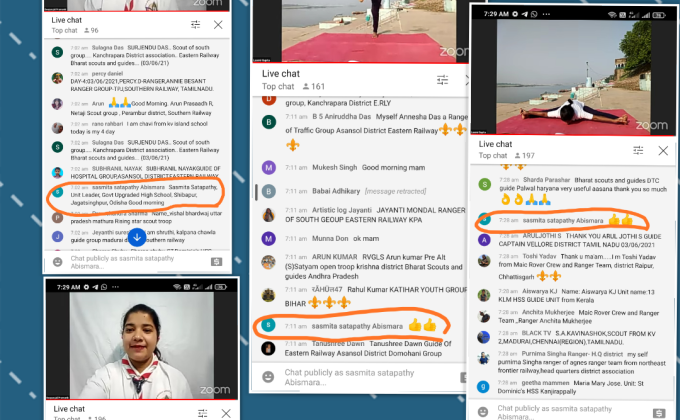Click the chat input in the 96-viewer panel

(120, 261)
